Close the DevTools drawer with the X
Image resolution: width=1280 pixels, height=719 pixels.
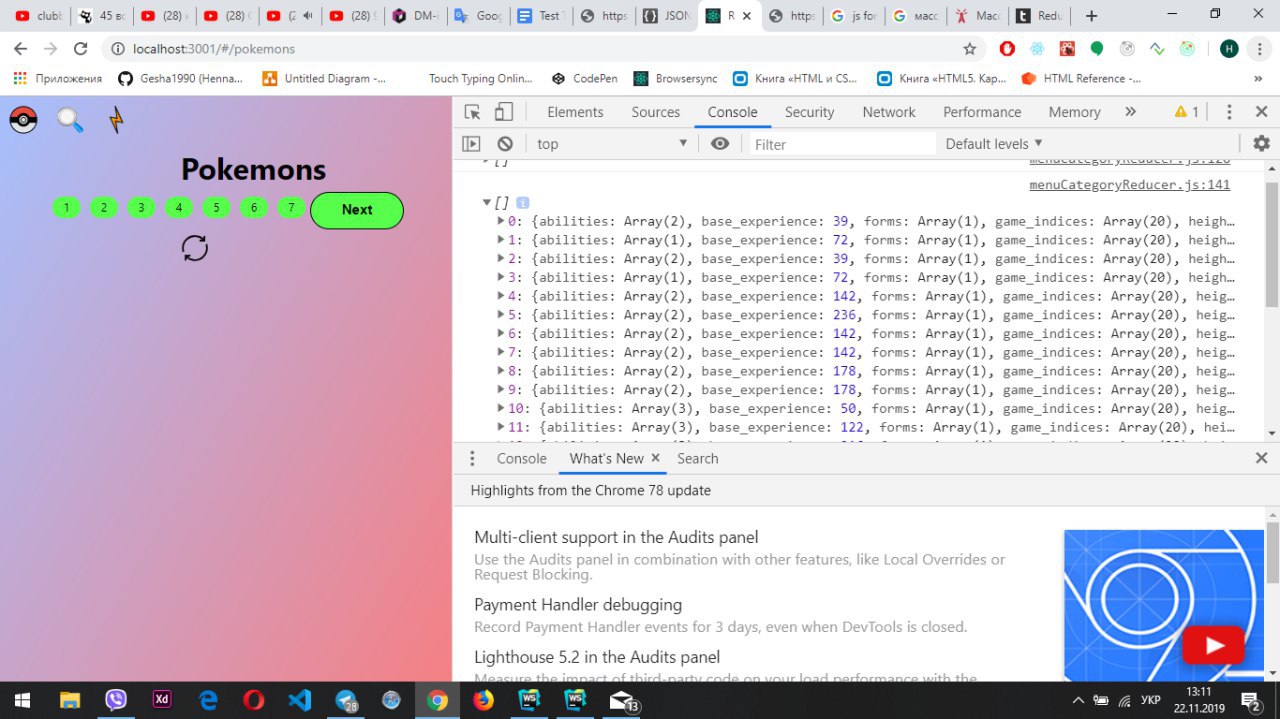[1262, 458]
